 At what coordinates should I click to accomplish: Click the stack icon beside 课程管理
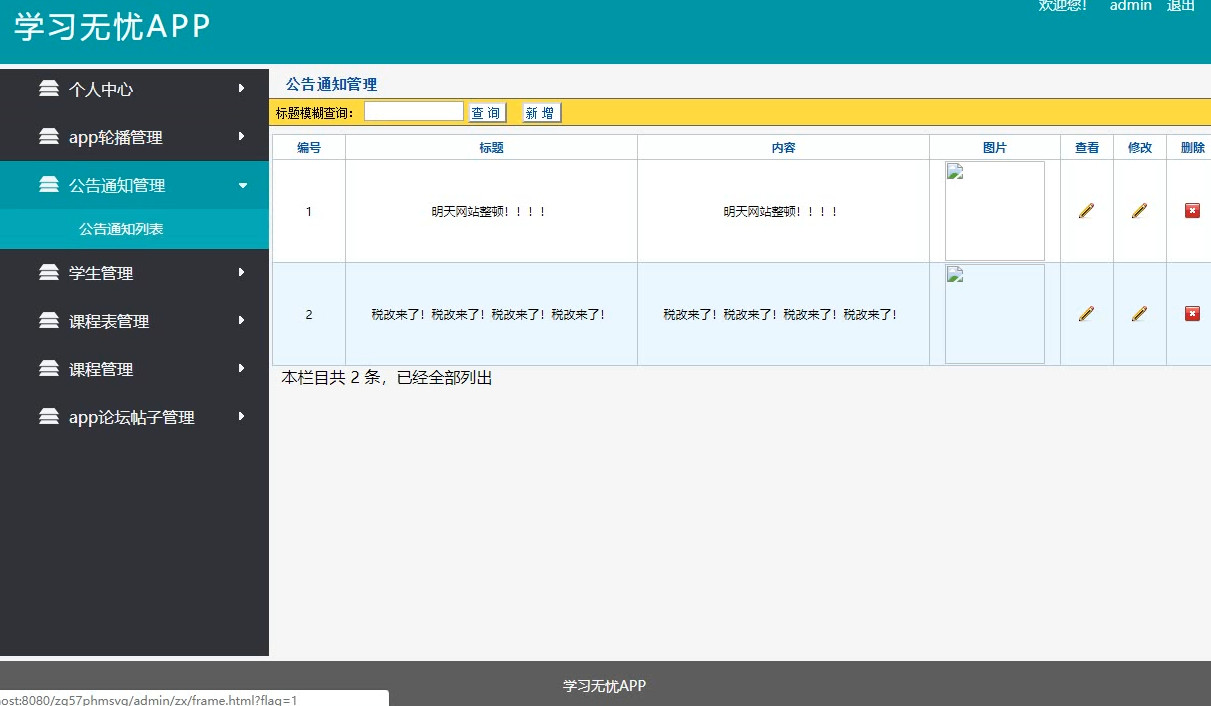point(49,368)
